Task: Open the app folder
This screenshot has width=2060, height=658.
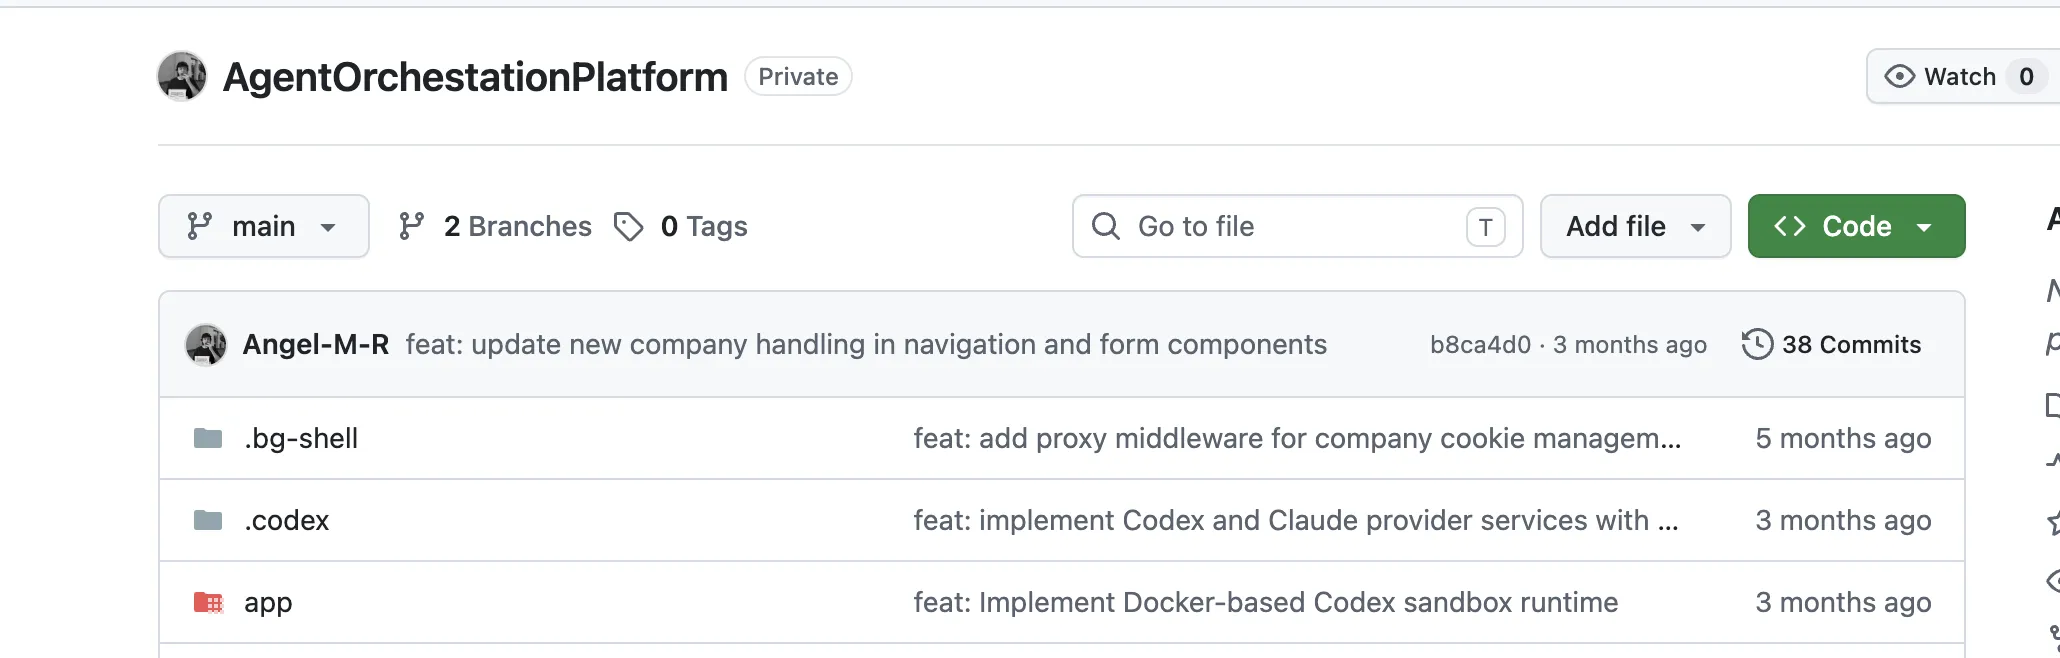Action: (x=268, y=603)
